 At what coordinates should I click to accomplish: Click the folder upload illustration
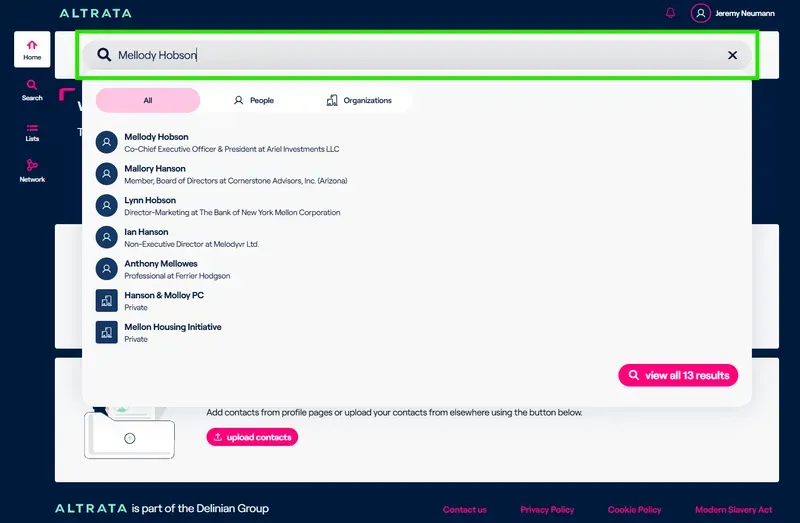[x=130, y=433]
